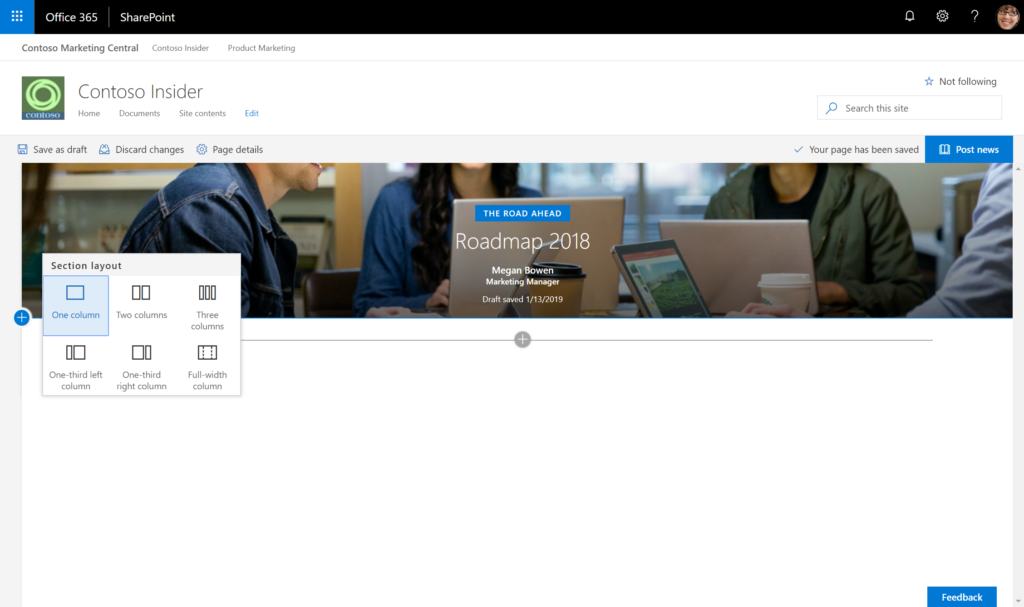Select the Two columns layout
This screenshot has height=607, width=1024.
(141, 305)
